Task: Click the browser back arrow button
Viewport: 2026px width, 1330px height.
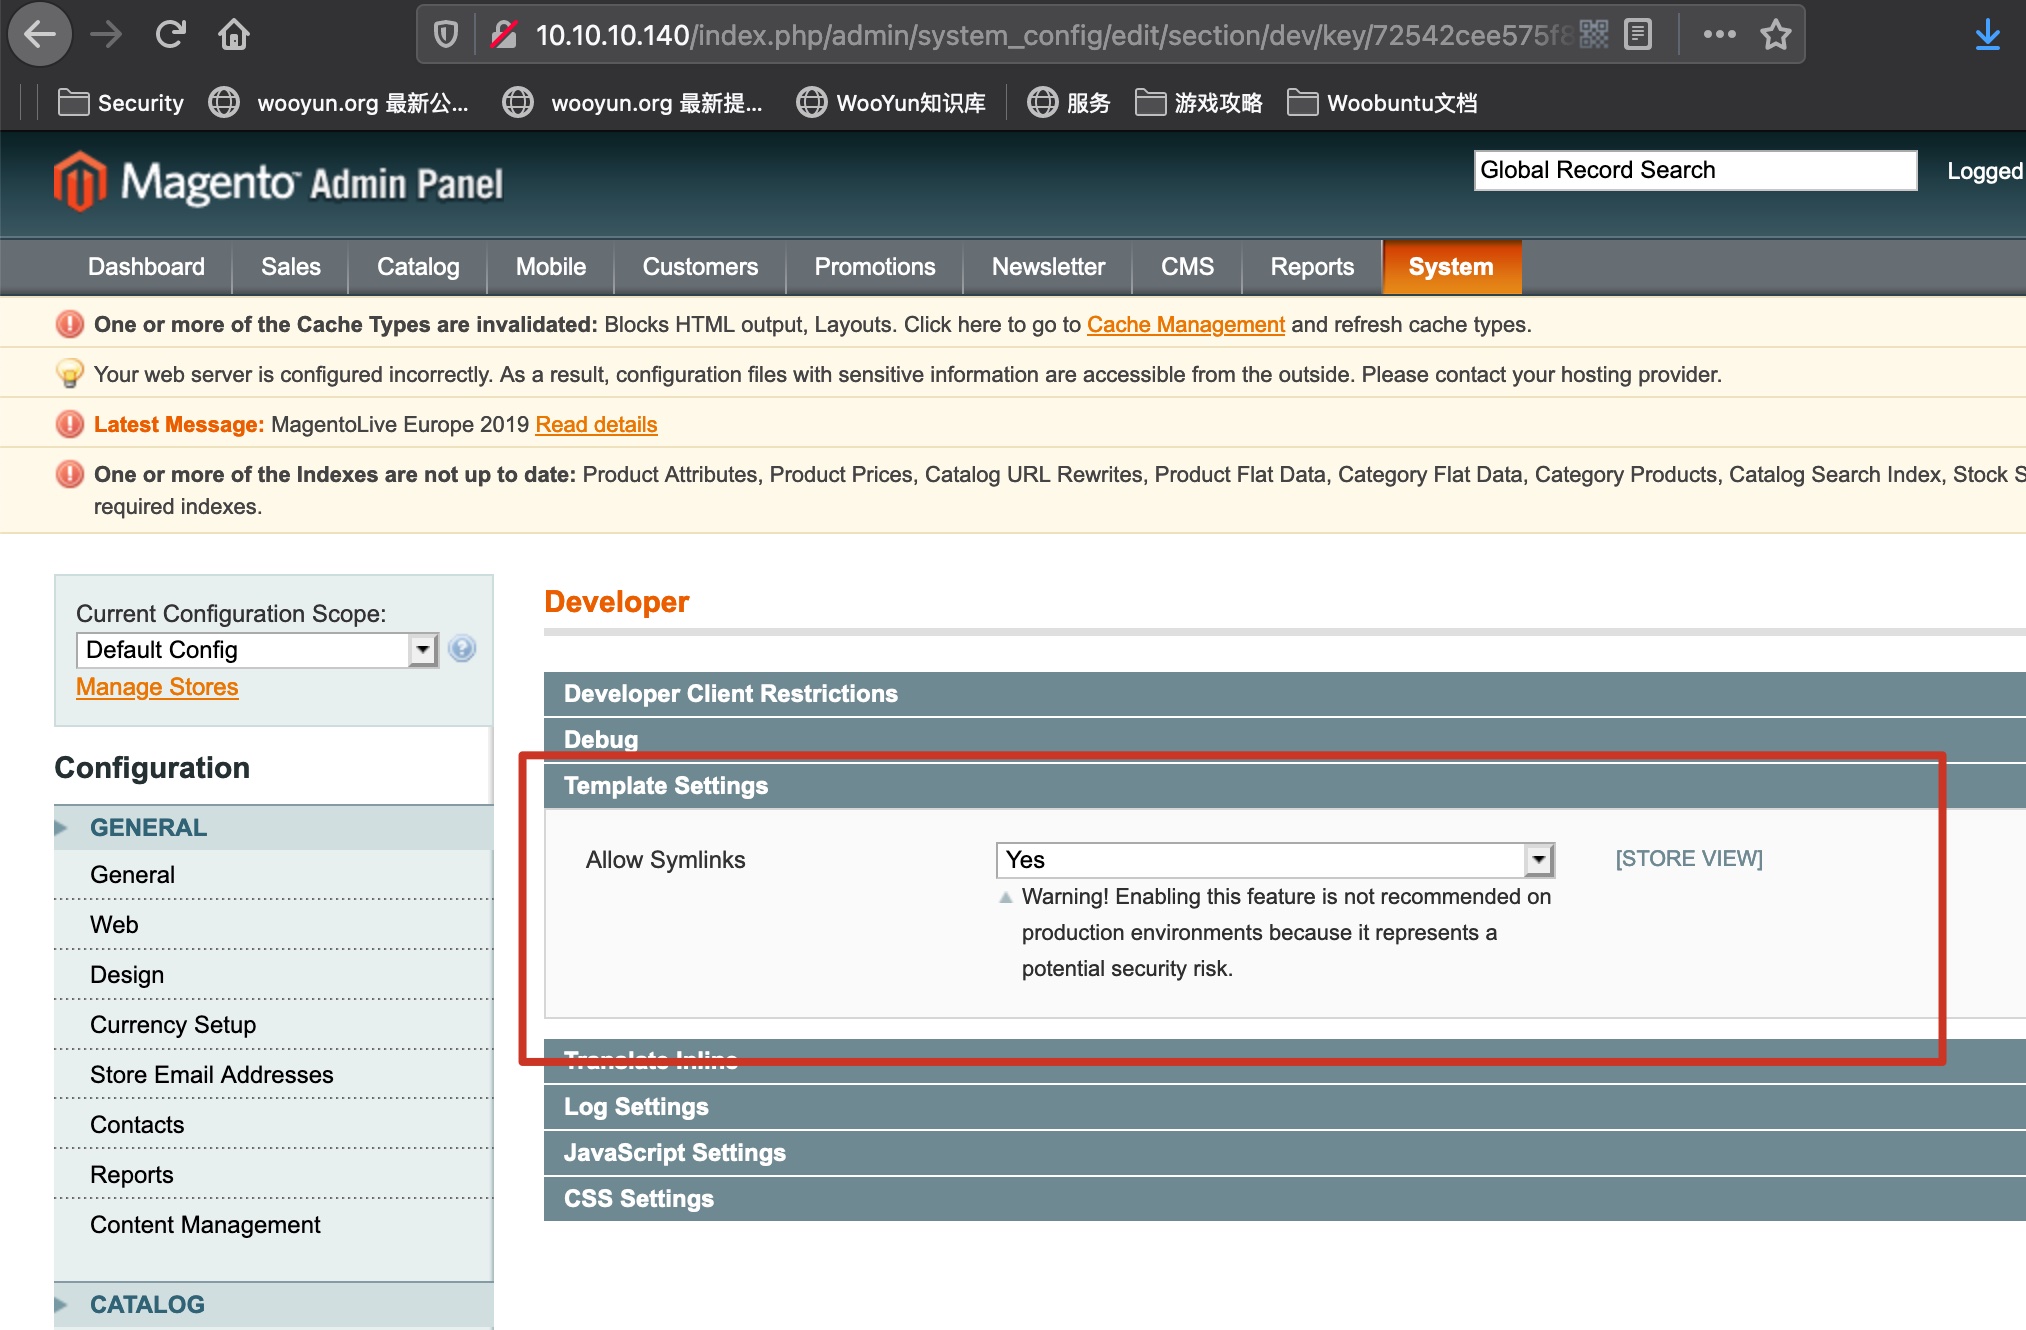Action: coord(40,35)
